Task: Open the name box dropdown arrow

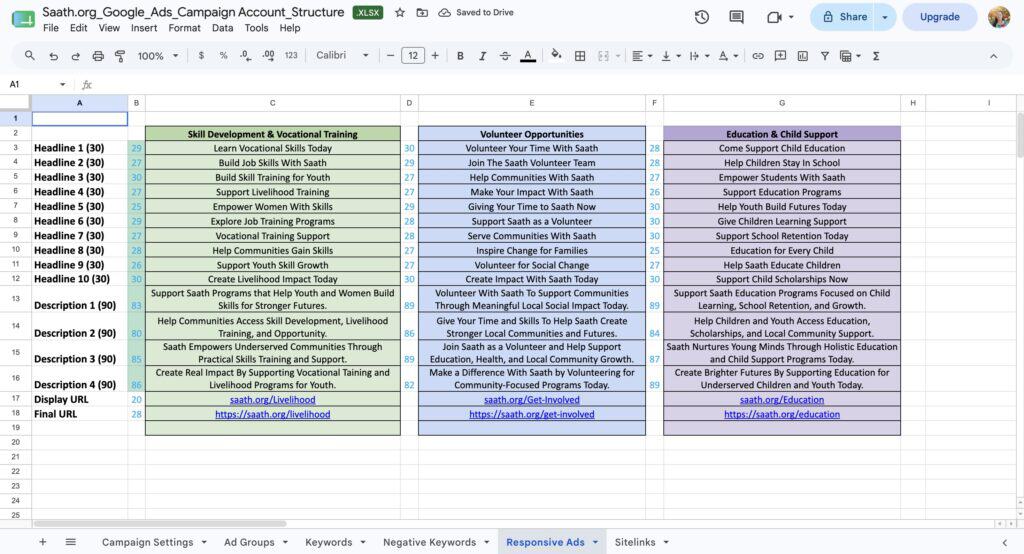Action: point(63,84)
